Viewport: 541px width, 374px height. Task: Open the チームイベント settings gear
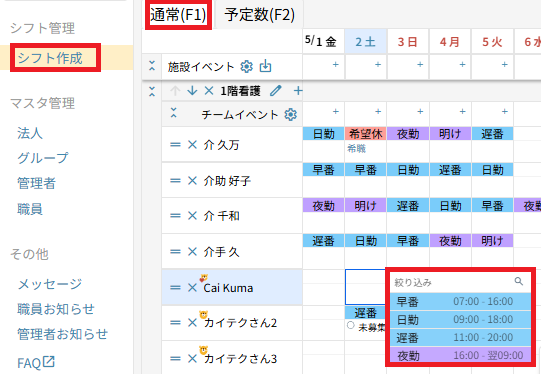(291, 114)
